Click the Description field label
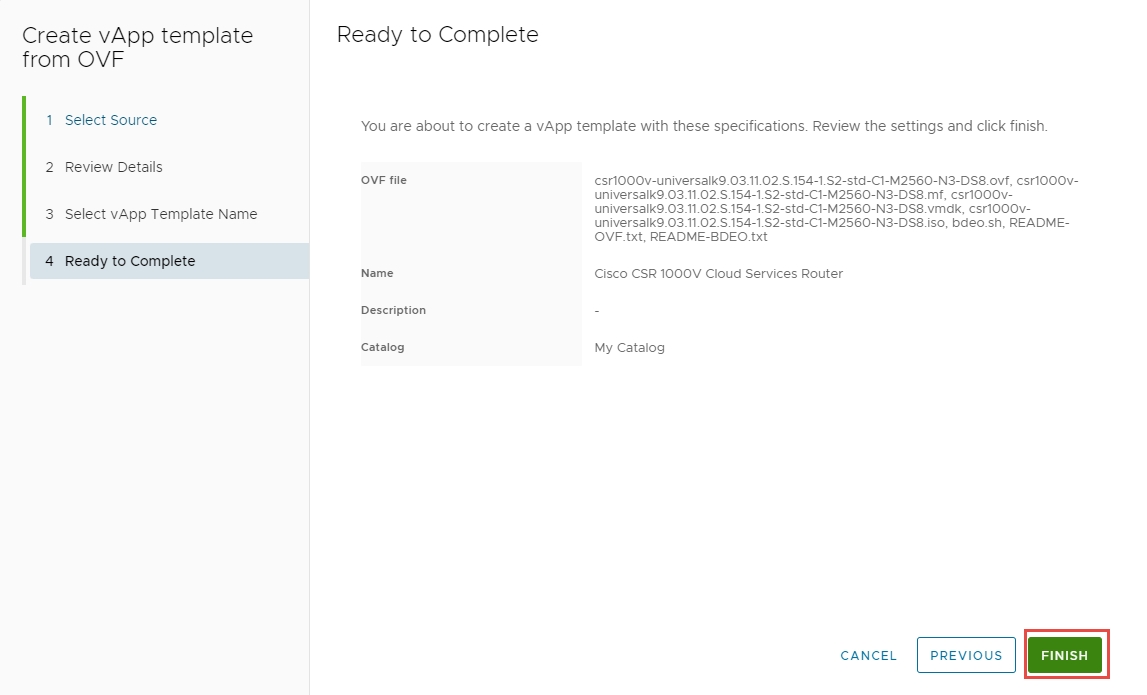The width and height of the screenshot is (1147, 695). click(393, 310)
